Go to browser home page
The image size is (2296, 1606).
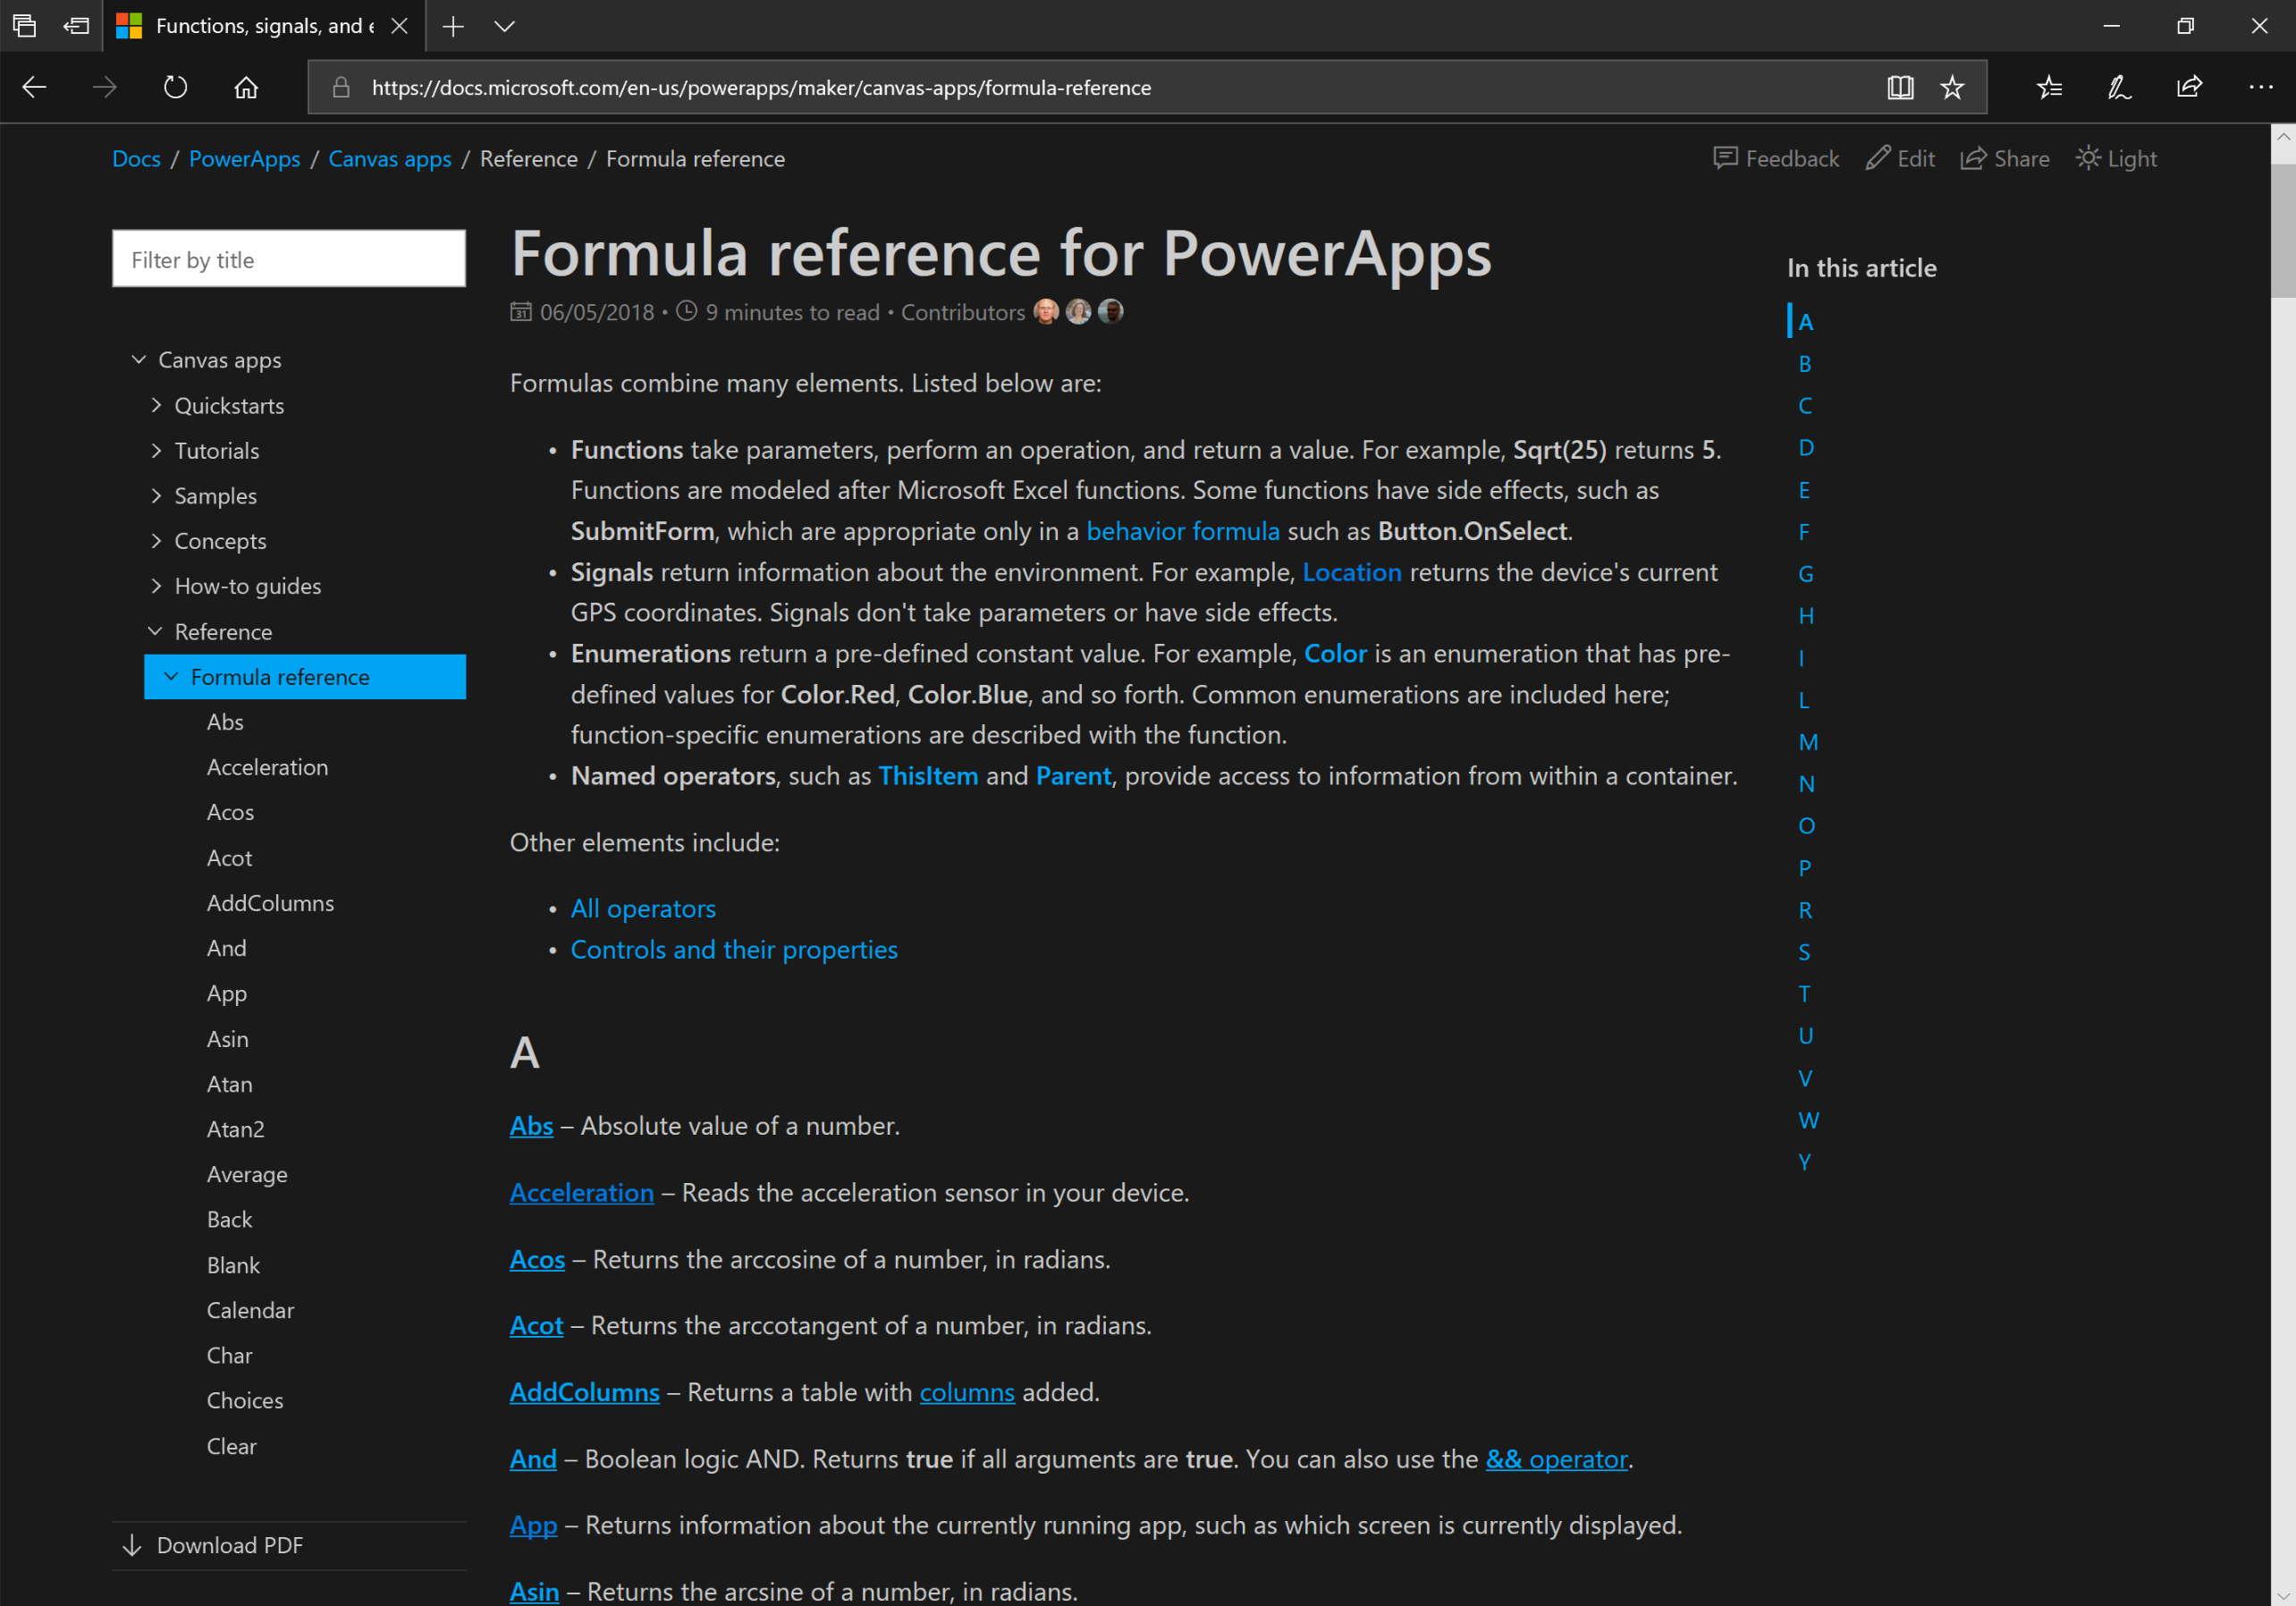tap(246, 87)
